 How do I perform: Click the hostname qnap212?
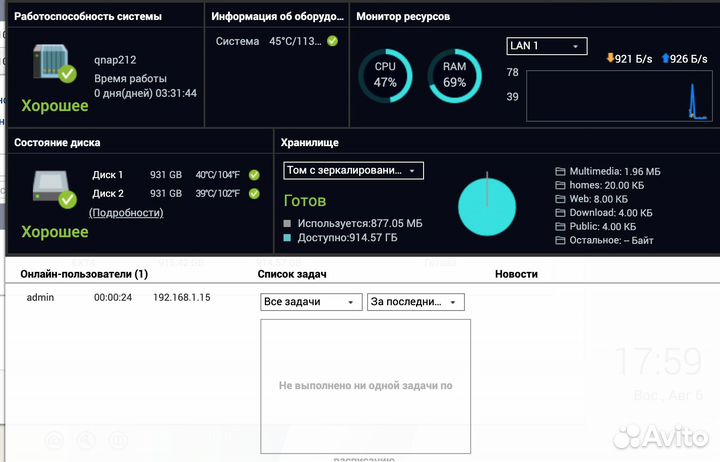tap(115, 60)
